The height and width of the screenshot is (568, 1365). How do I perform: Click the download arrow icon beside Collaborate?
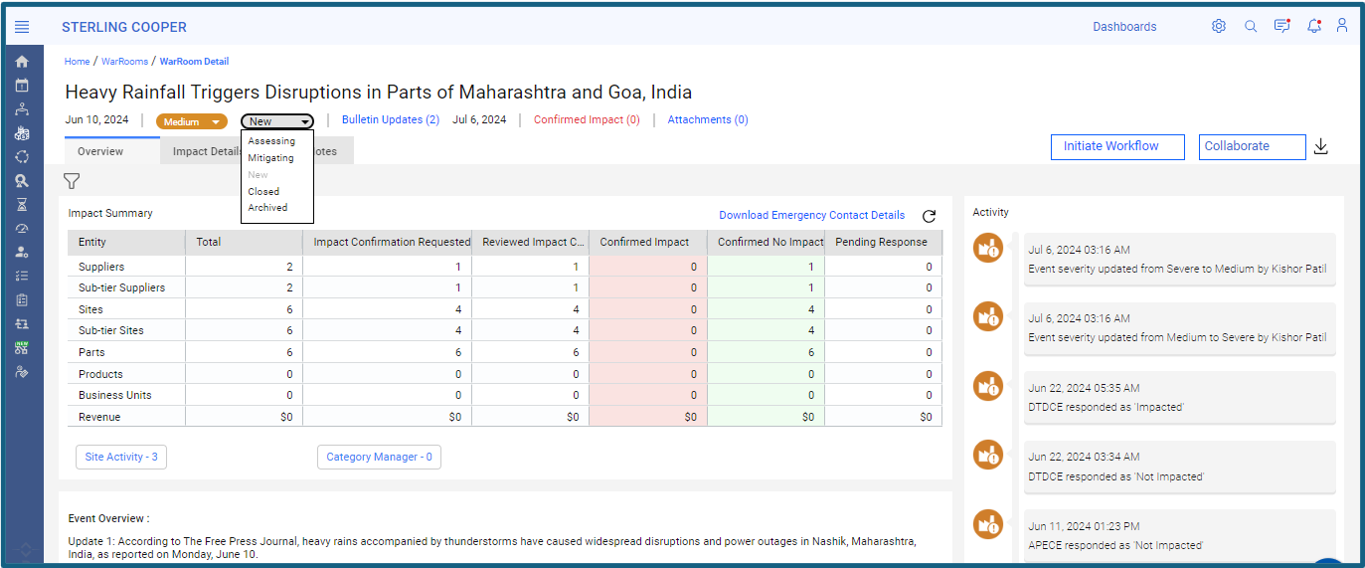click(1320, 147)
